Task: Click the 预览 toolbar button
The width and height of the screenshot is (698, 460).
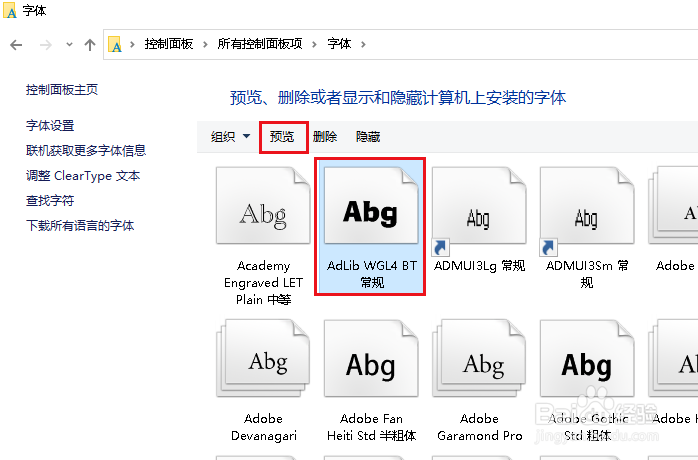Action: [x=282, y=137]
